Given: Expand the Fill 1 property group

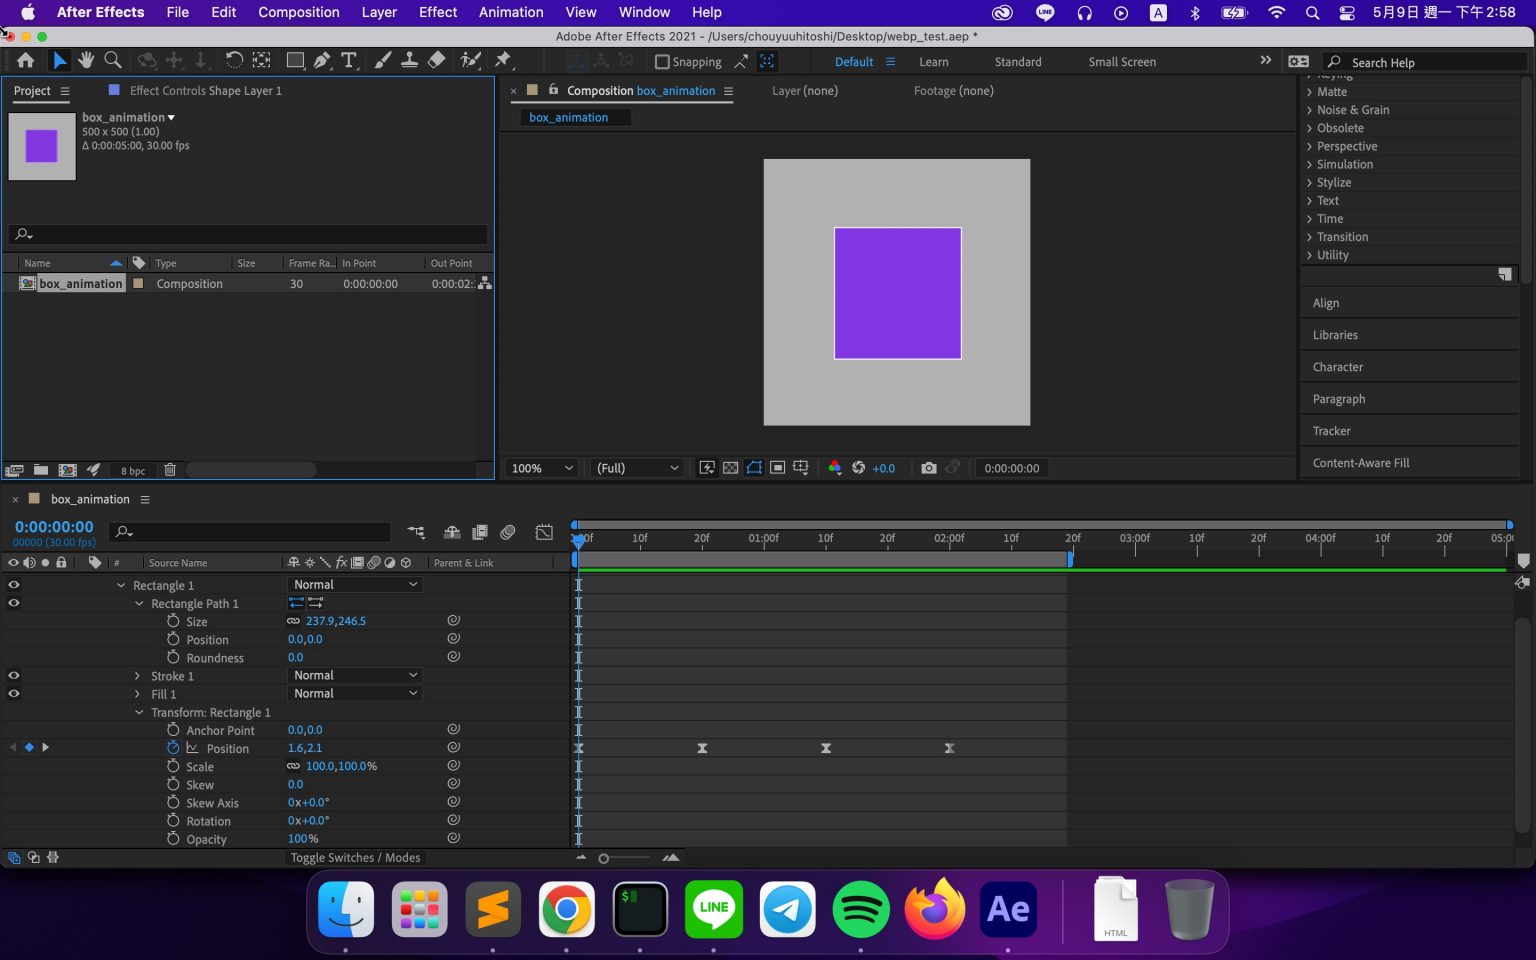Looking at the screenshot, I should [x=138, y=694].
